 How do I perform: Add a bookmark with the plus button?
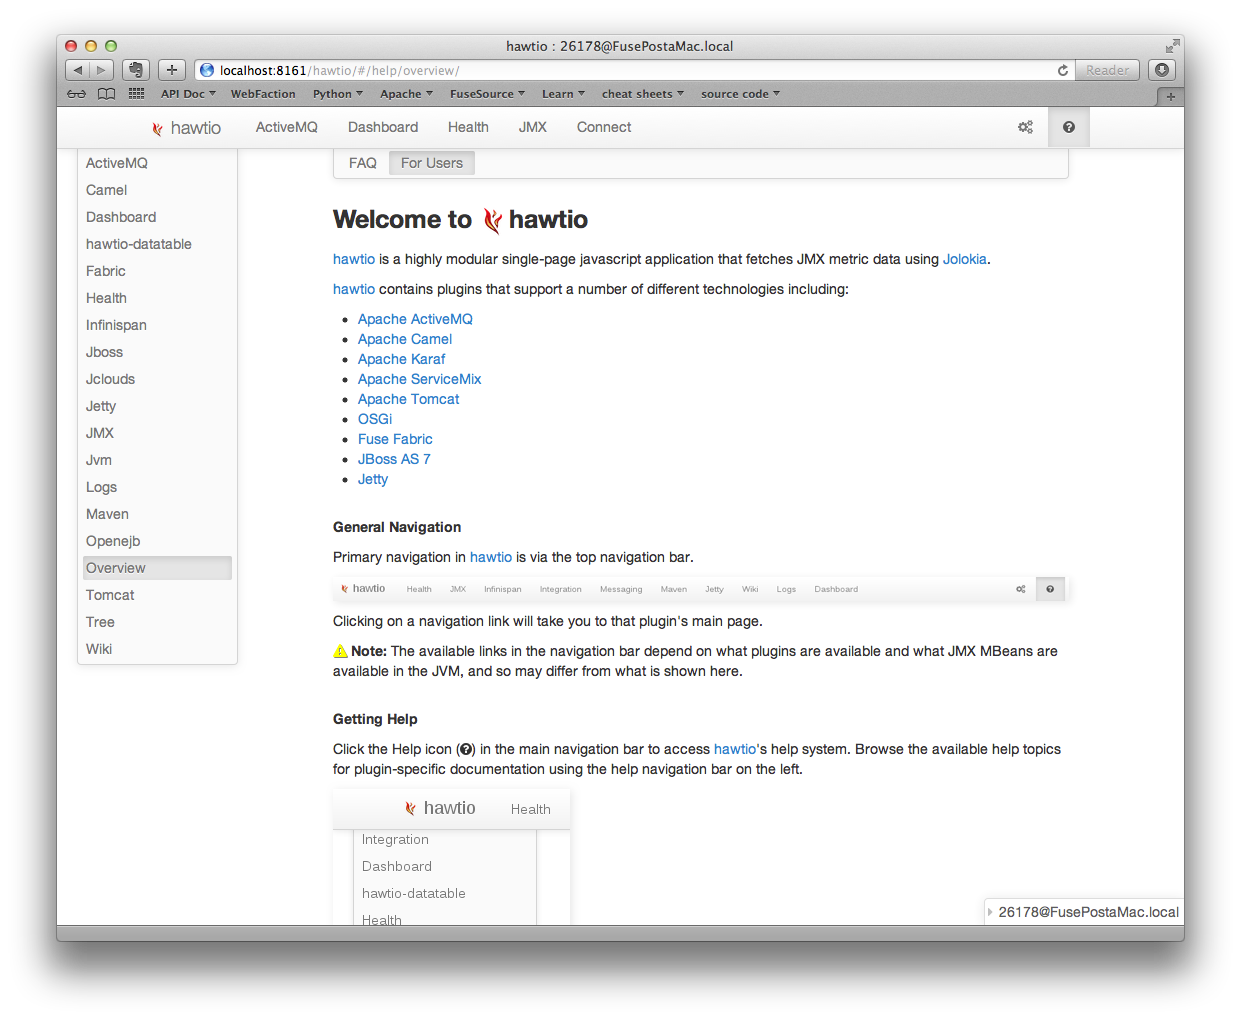tap(172, 70)
